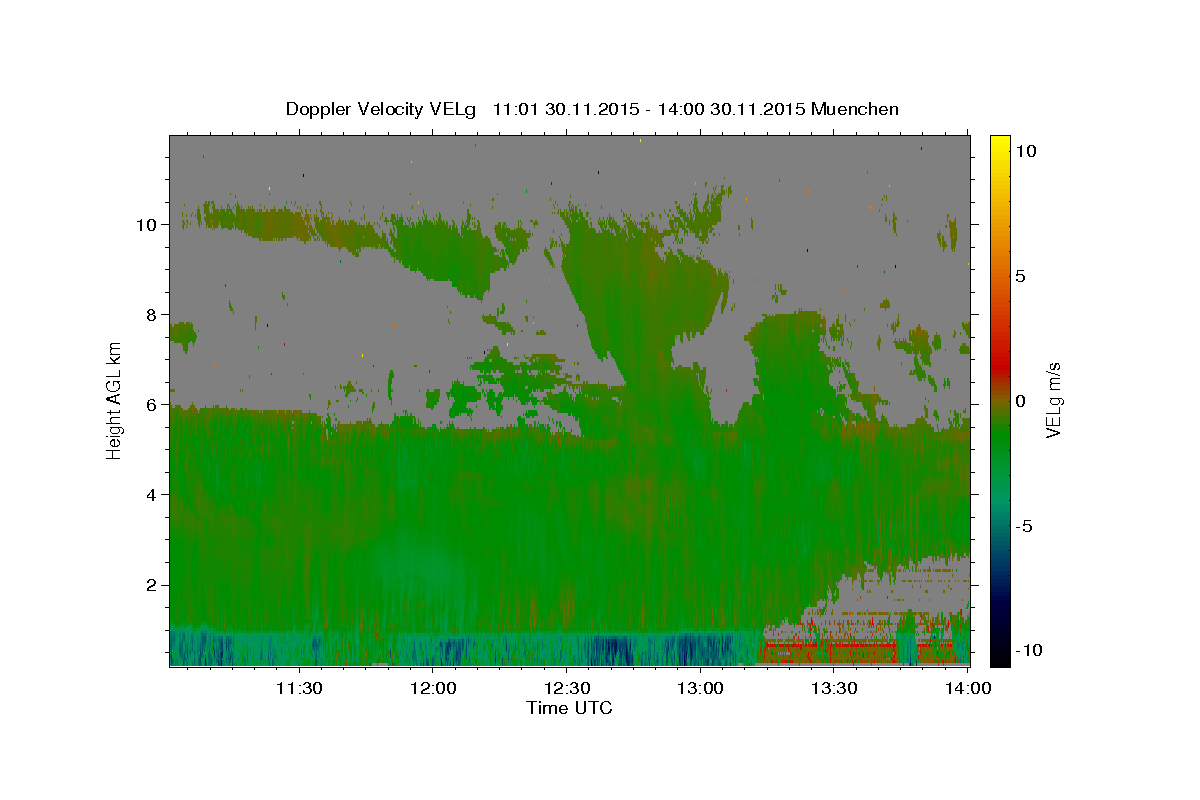Click colorbar value '0'
Viewport: 1200px width, 800px height.
[1020, 401]
